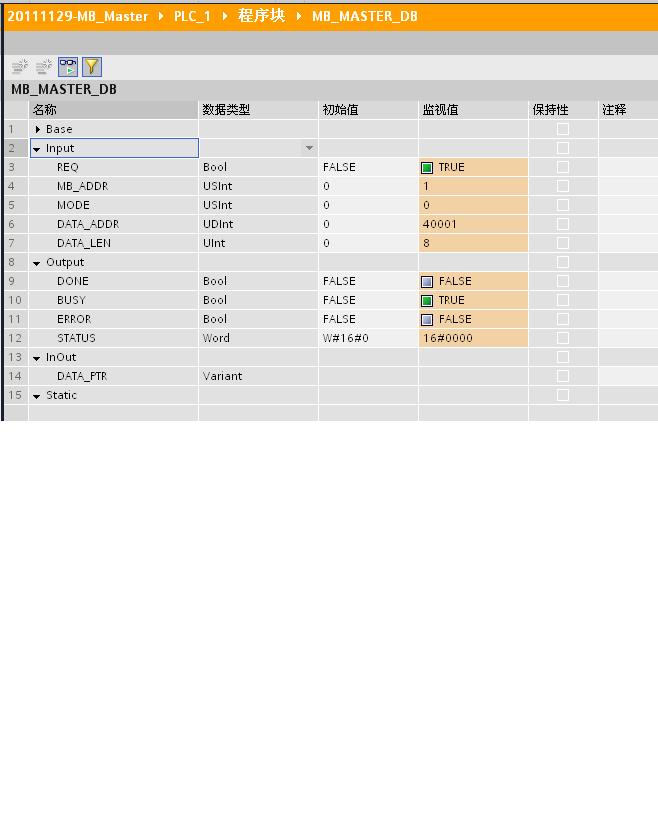Select row number 12 header

[16, 338]
